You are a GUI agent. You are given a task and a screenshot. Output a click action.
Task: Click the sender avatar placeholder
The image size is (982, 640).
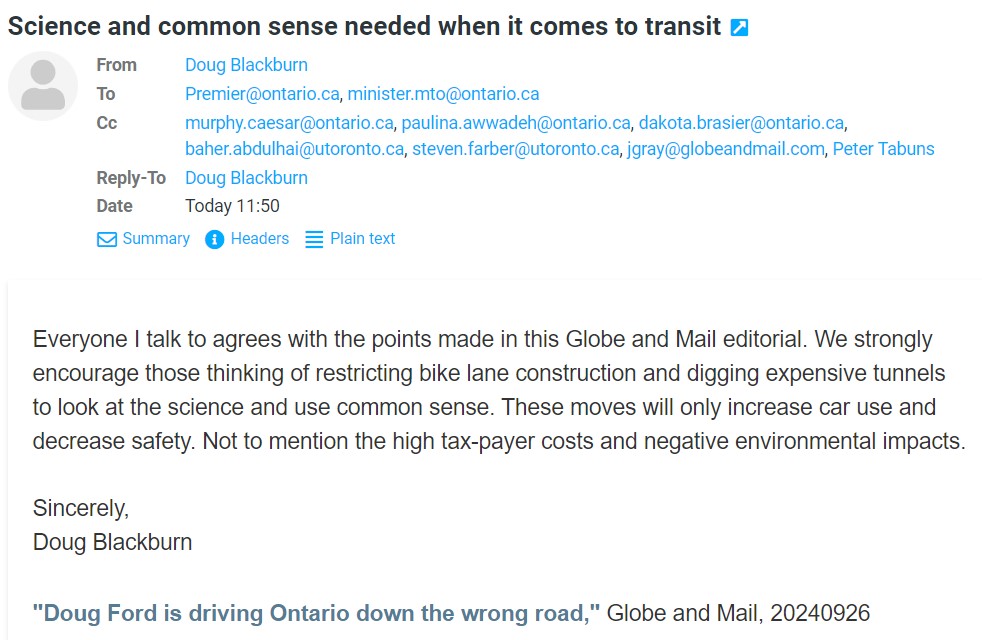tap(43, 87)
